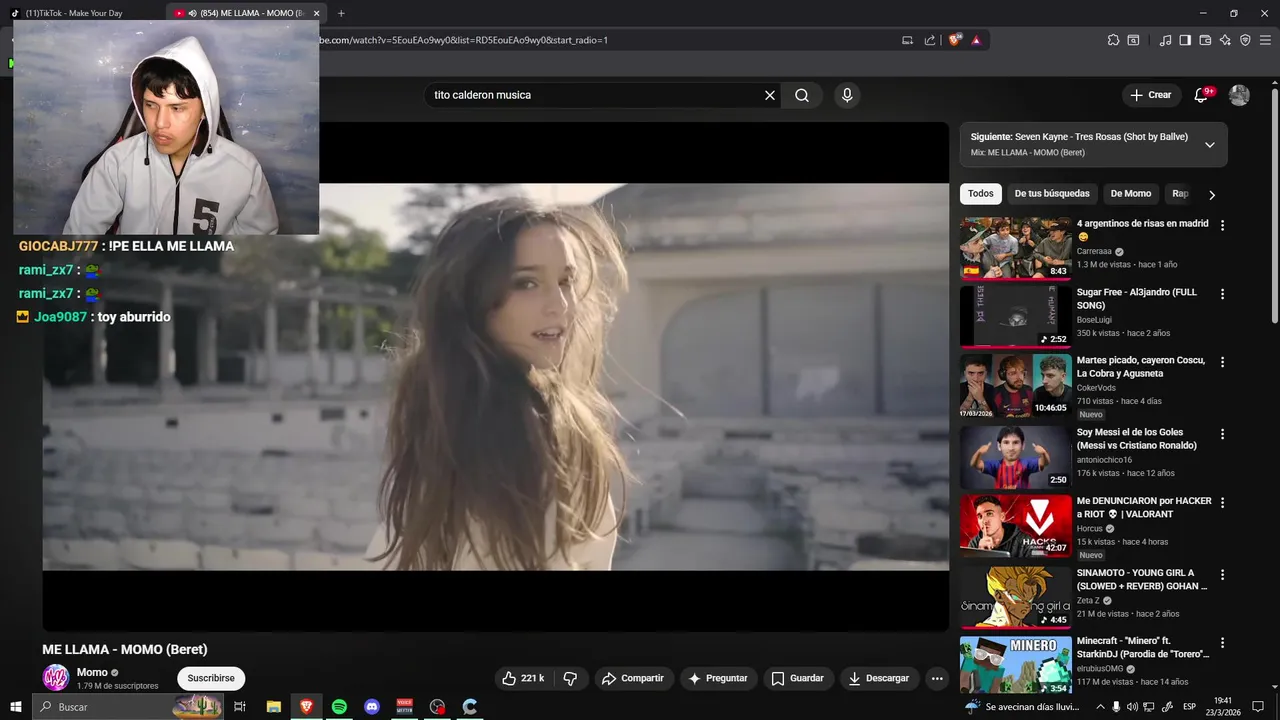Open options for '4 argentinos de risas en madrid'
This screenshot has width=1280, height=720.
(1222, 226)
